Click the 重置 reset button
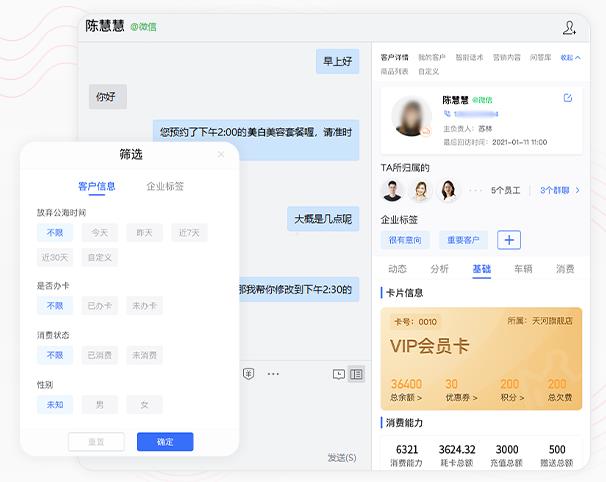The height and width of the screenshot is (482, 606). (x=96, y=442)
